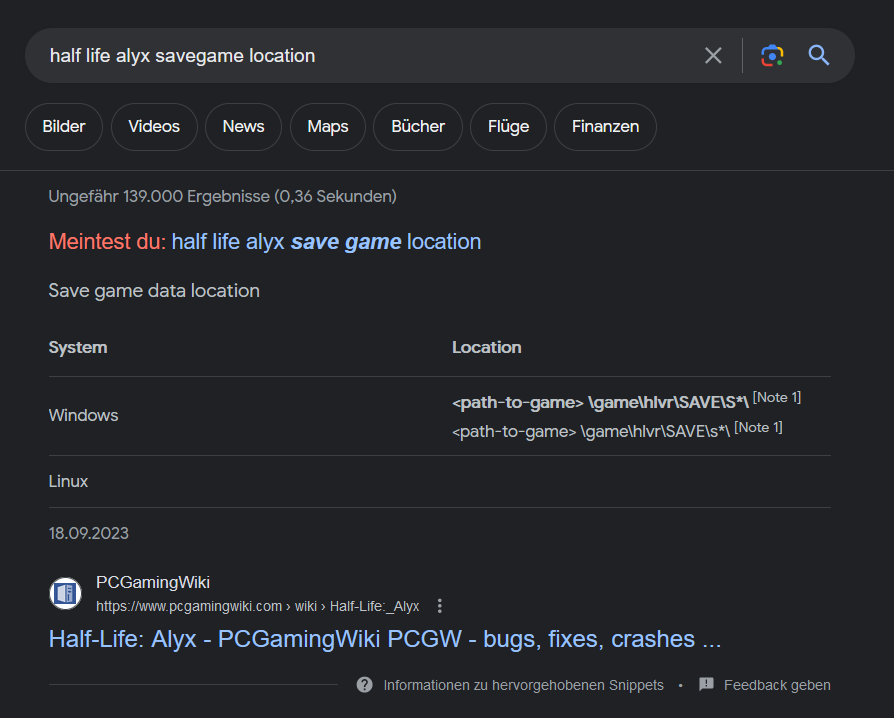Click the 'Ungefähr 139.000 Ergebnisse' result count

(222, 197)
